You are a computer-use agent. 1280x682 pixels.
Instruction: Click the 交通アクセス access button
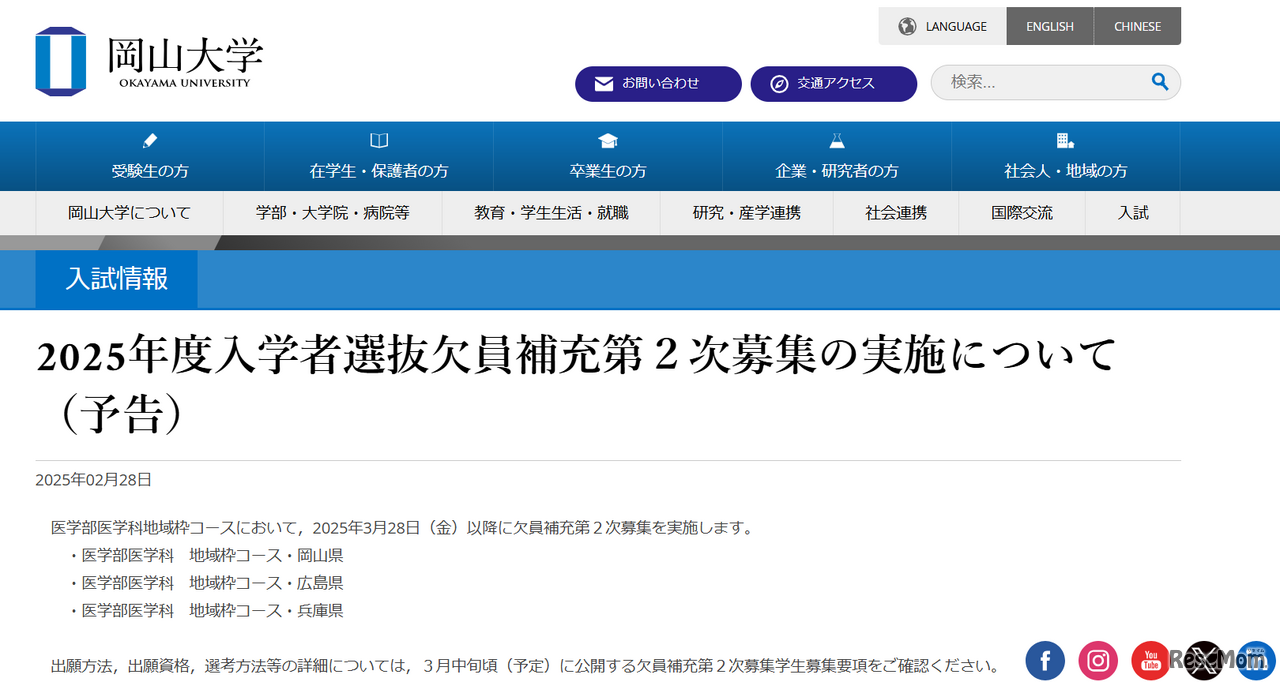point(833,84)
